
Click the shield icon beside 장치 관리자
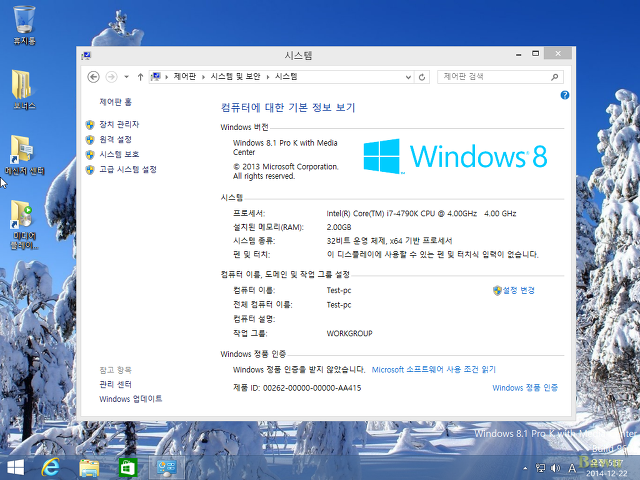click(90, 124)
